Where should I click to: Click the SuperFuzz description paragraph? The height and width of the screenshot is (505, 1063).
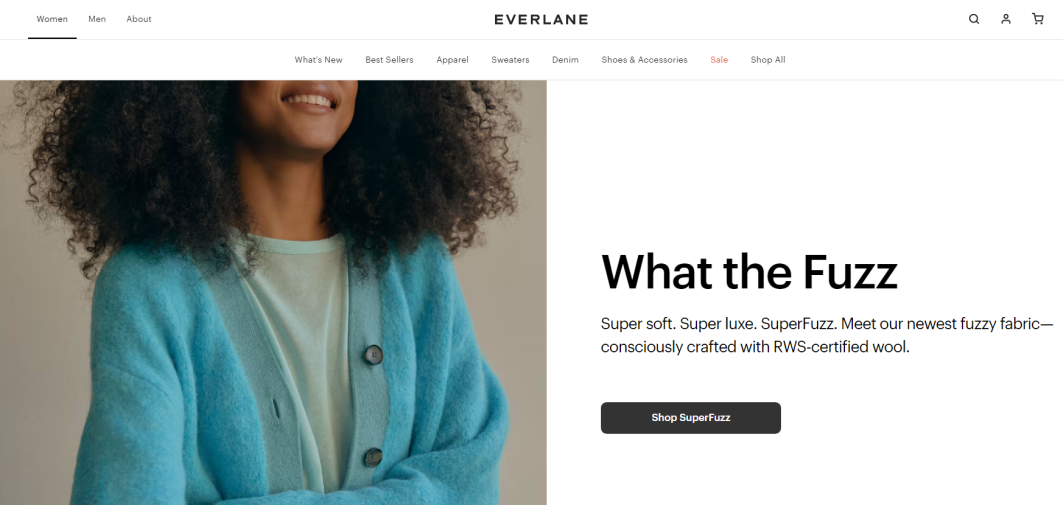point(827,335)
